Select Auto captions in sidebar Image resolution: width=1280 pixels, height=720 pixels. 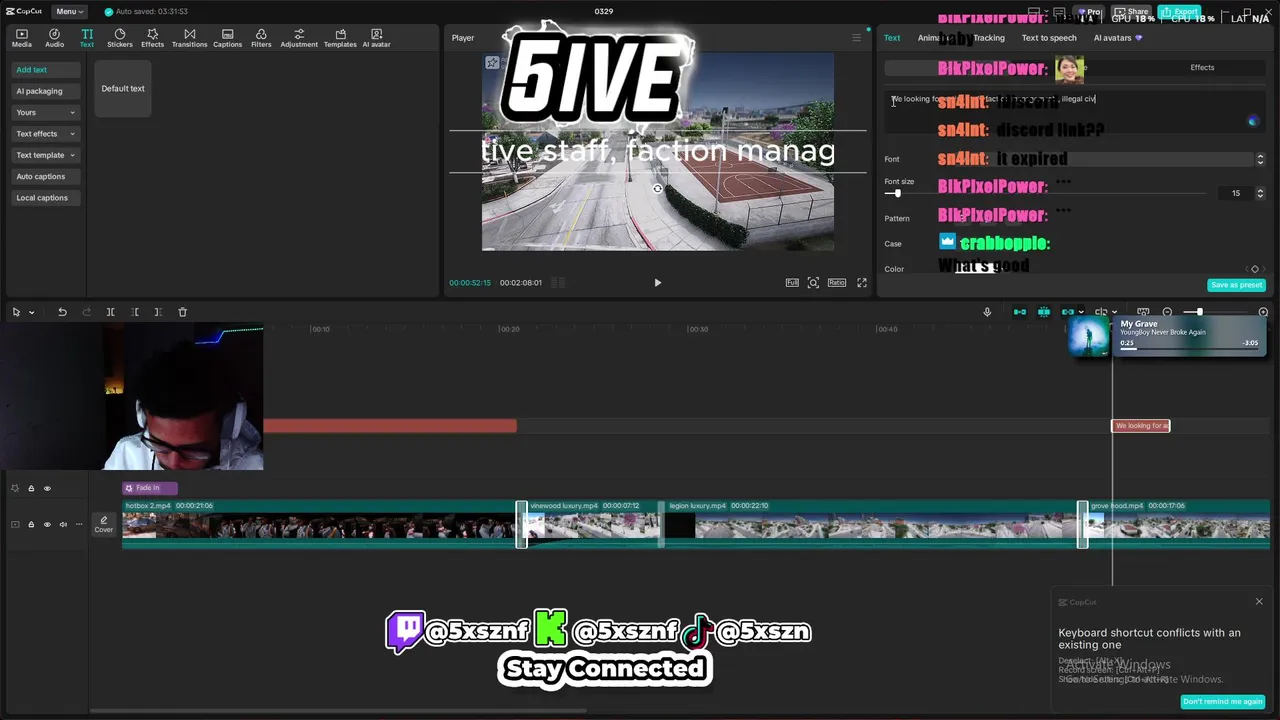click(x=45, y=177)
